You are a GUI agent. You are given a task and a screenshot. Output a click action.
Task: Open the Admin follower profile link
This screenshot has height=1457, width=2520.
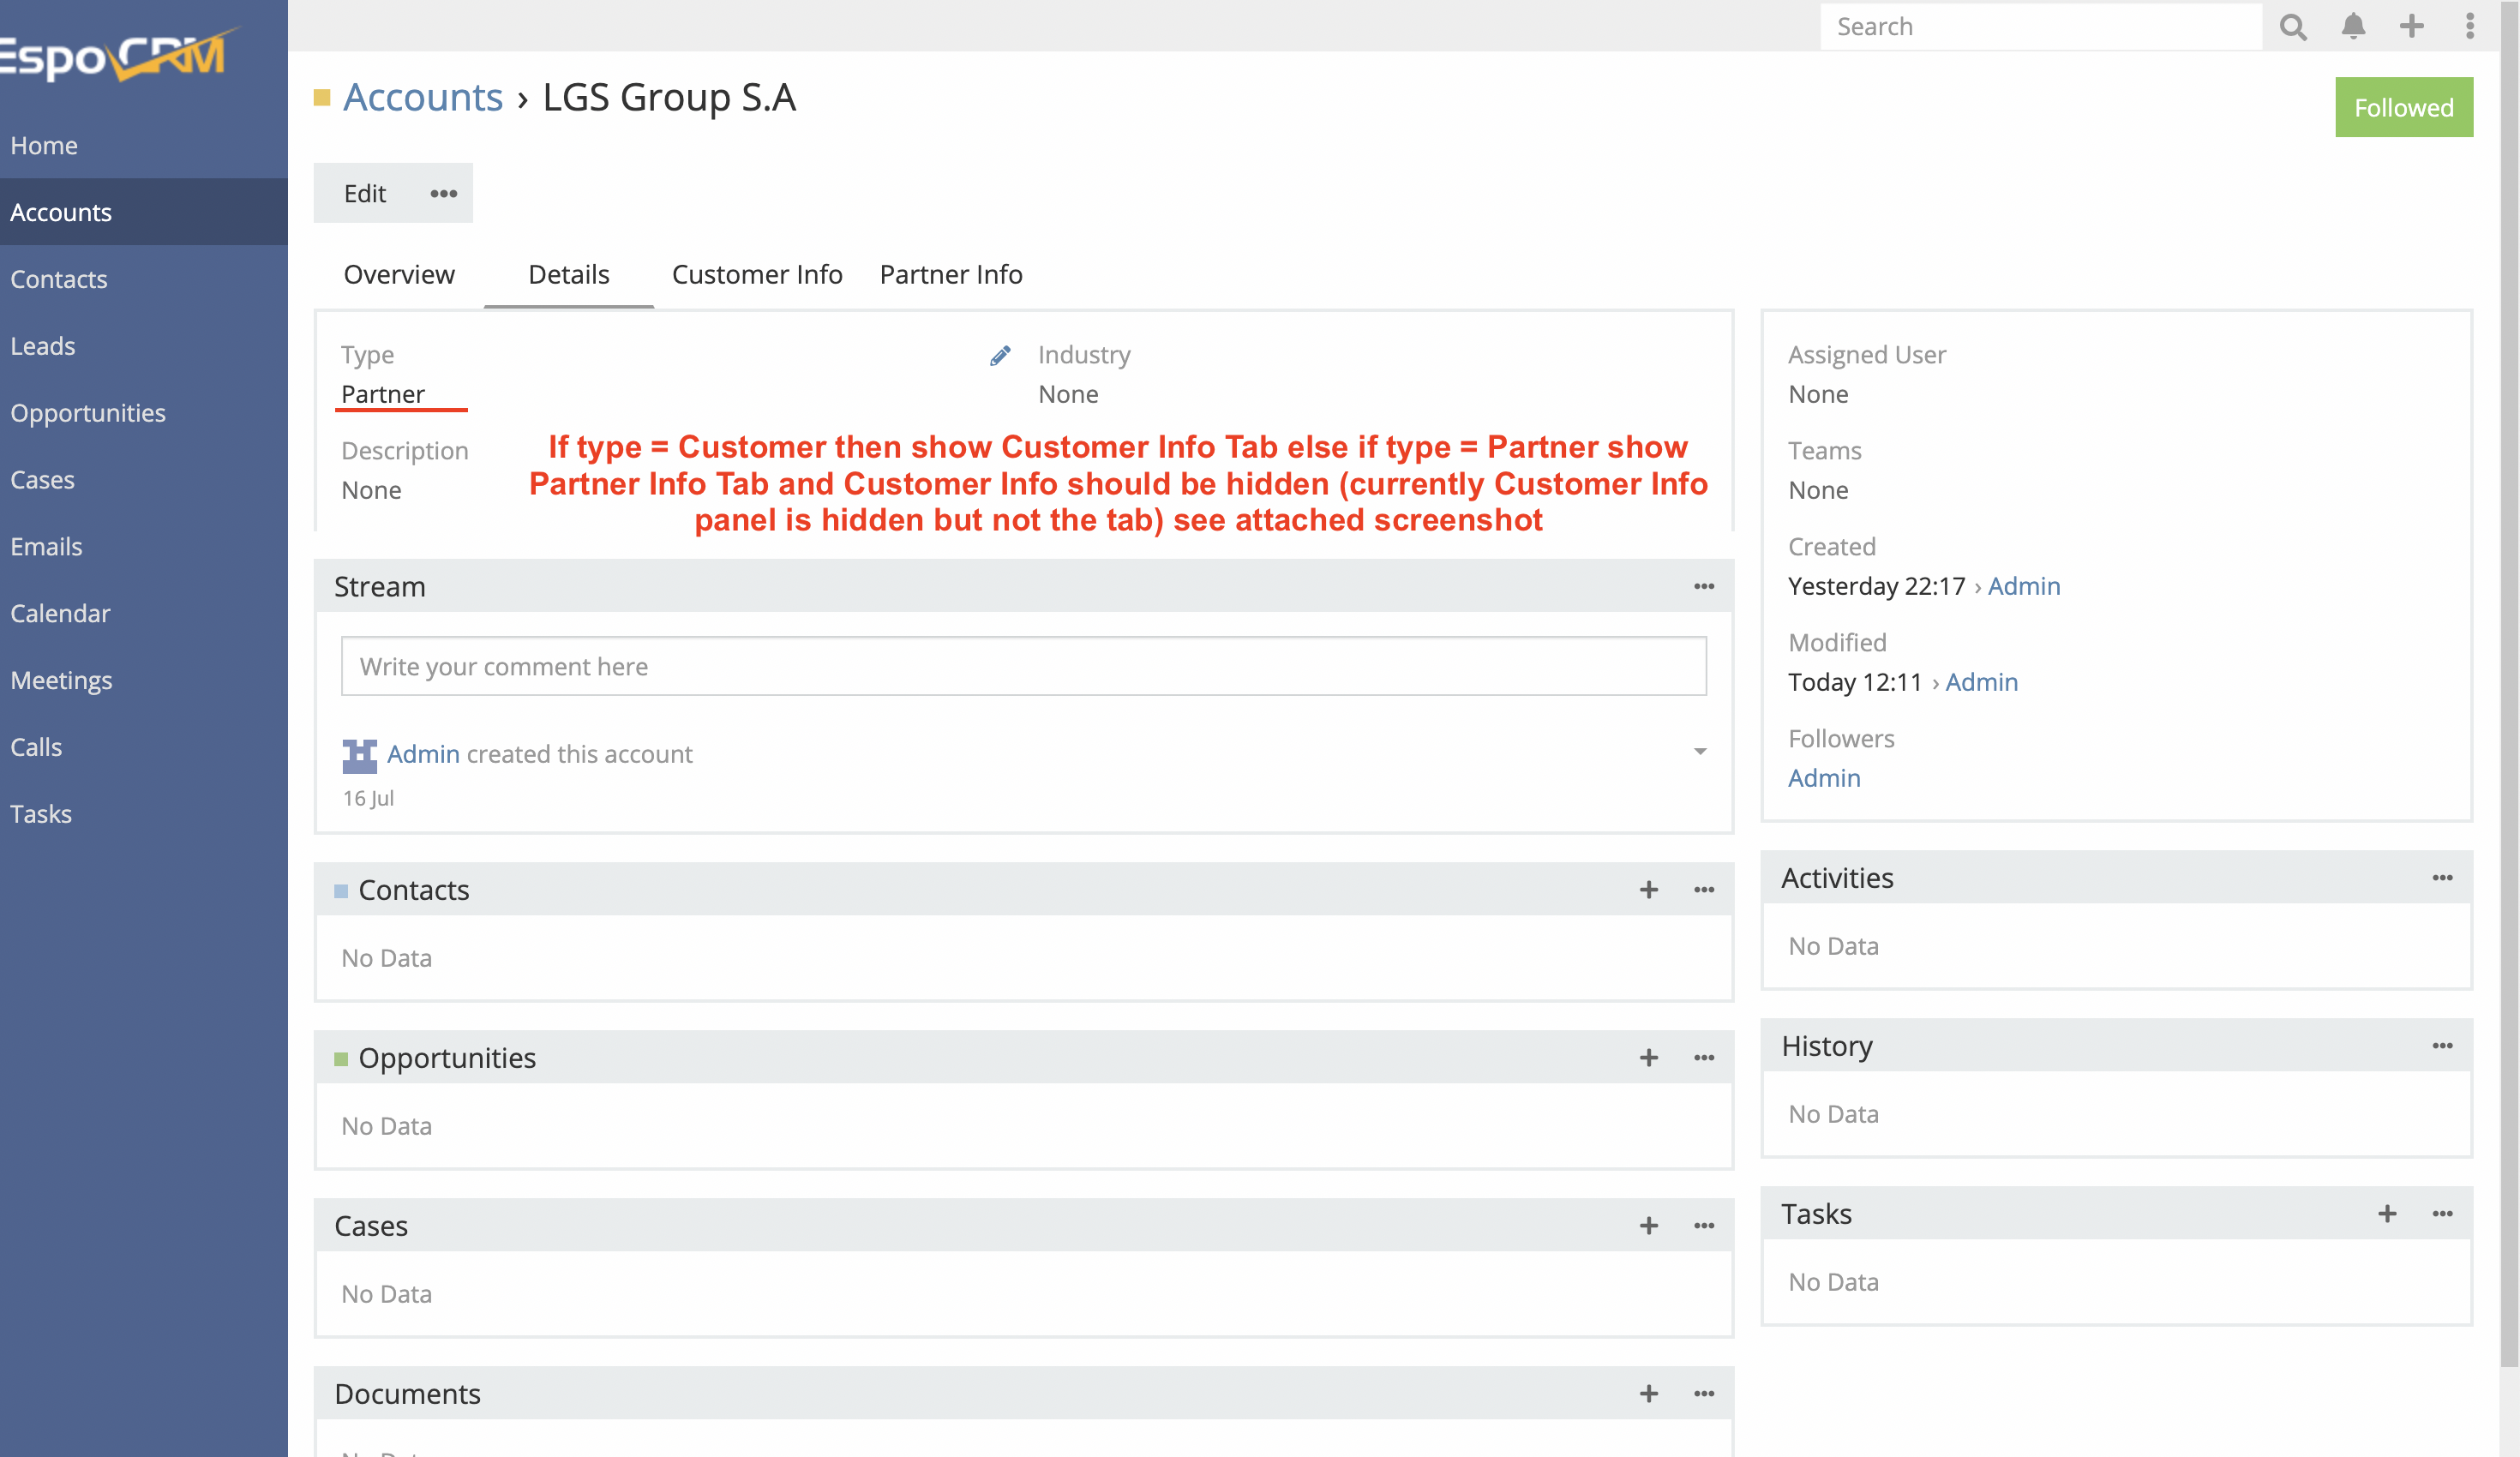click(1824, 778)
